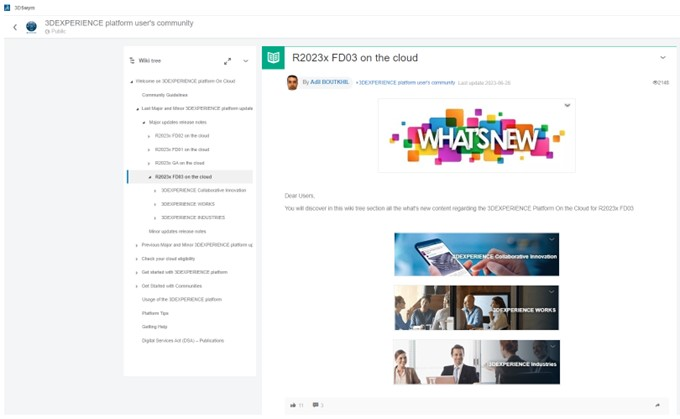Open the 3DEXPERIENCE Industries banner

(476, 362)
